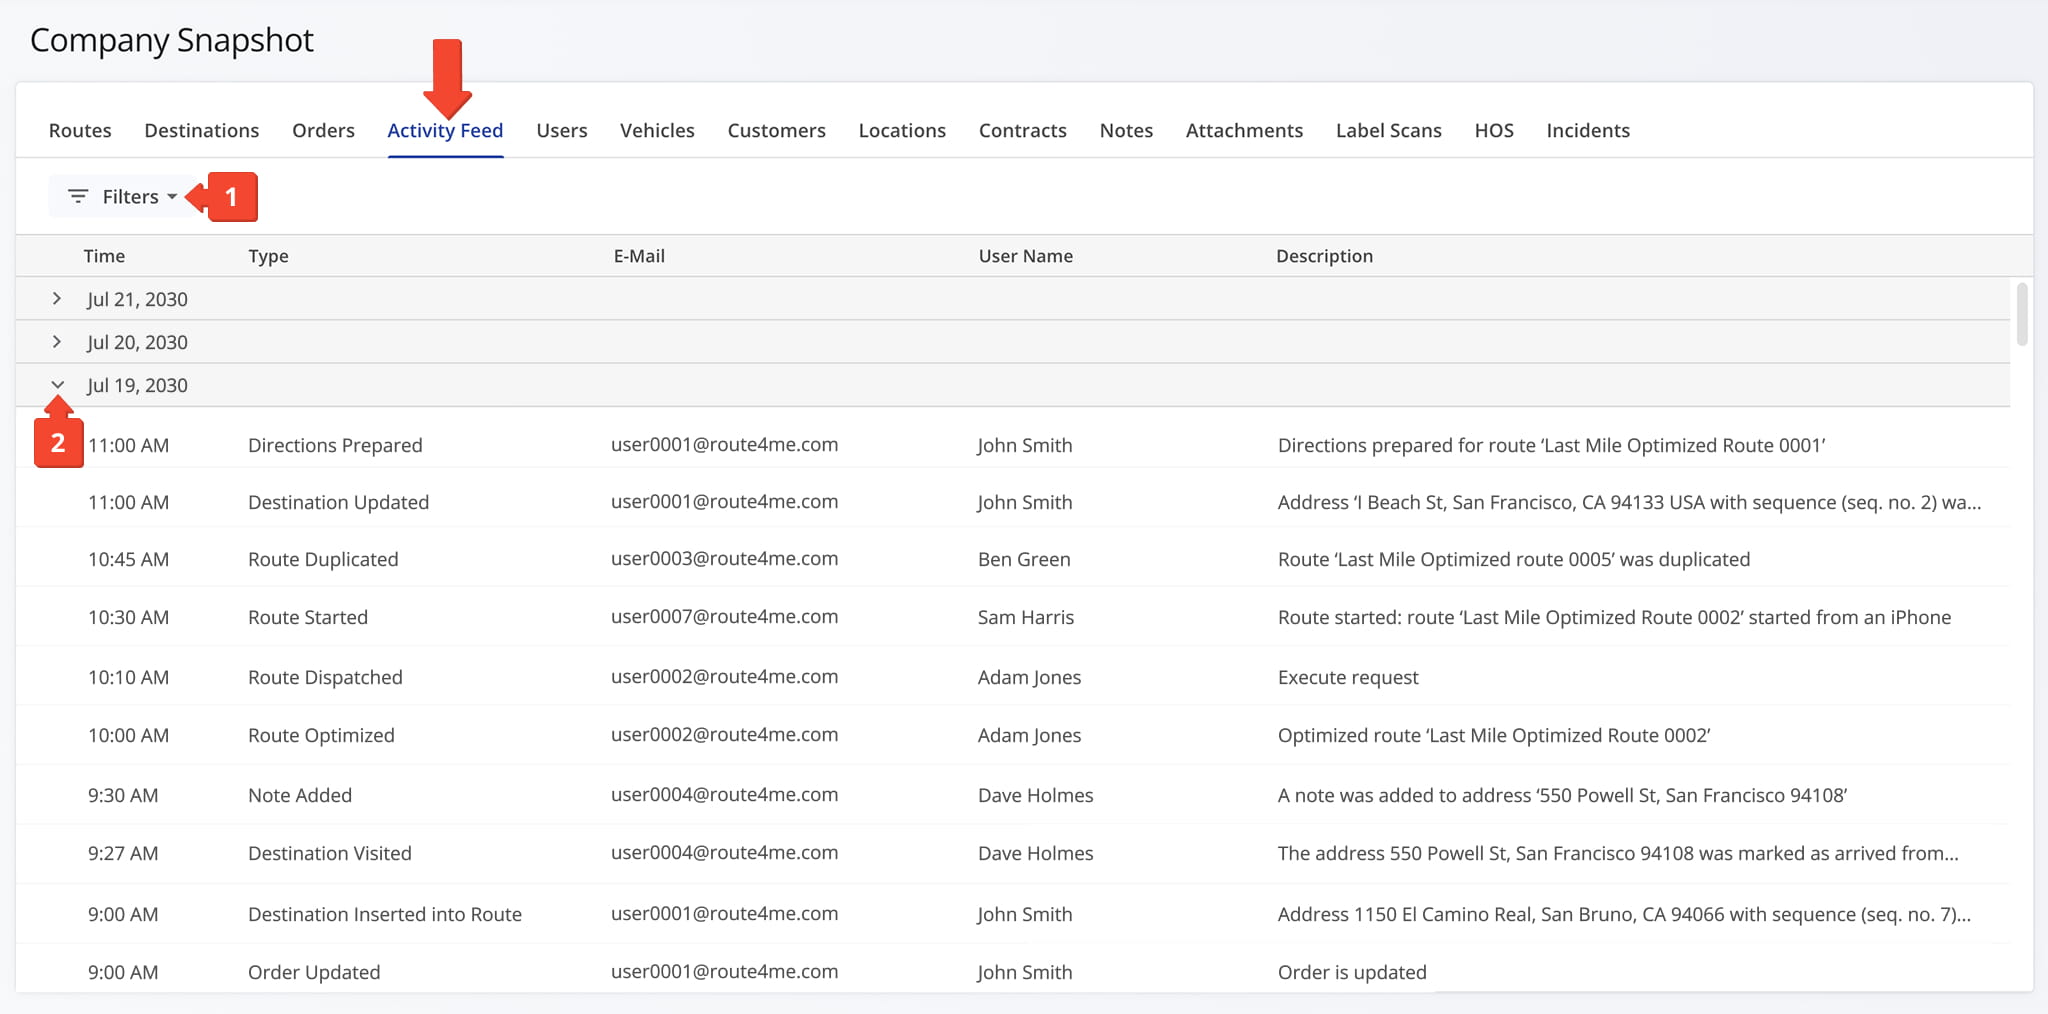The height and width of the screenshot is (1014, 2048).
Task: Sort by the Type column header
Action: coord(268,256)
